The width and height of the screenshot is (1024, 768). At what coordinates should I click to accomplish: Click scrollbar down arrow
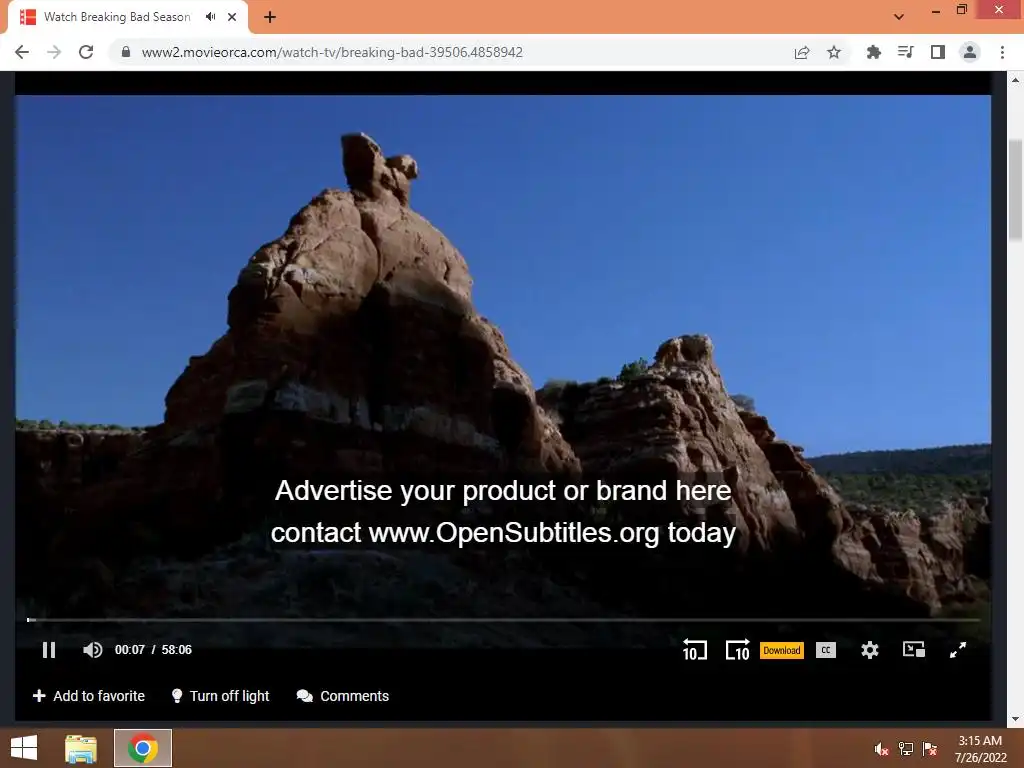(1015, 719)
